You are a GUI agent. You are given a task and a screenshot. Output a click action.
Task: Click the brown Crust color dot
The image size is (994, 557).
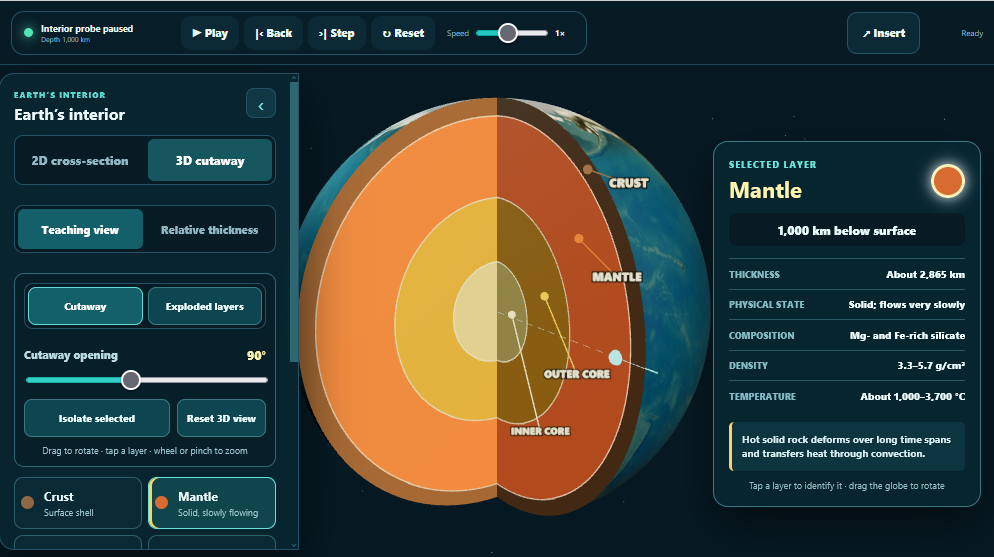pyautogui.click(x=27, y=503)
